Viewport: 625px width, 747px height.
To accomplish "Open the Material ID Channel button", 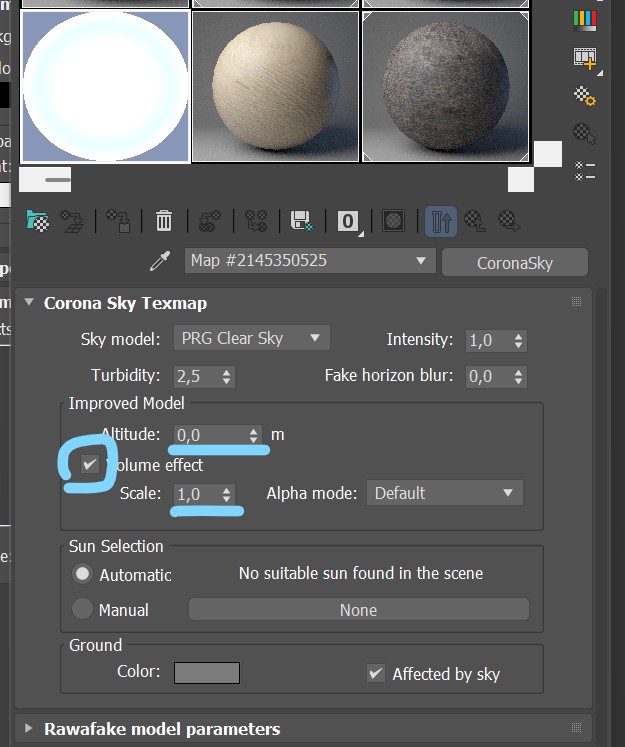I will pyautogui.click(x=349, y=222).
